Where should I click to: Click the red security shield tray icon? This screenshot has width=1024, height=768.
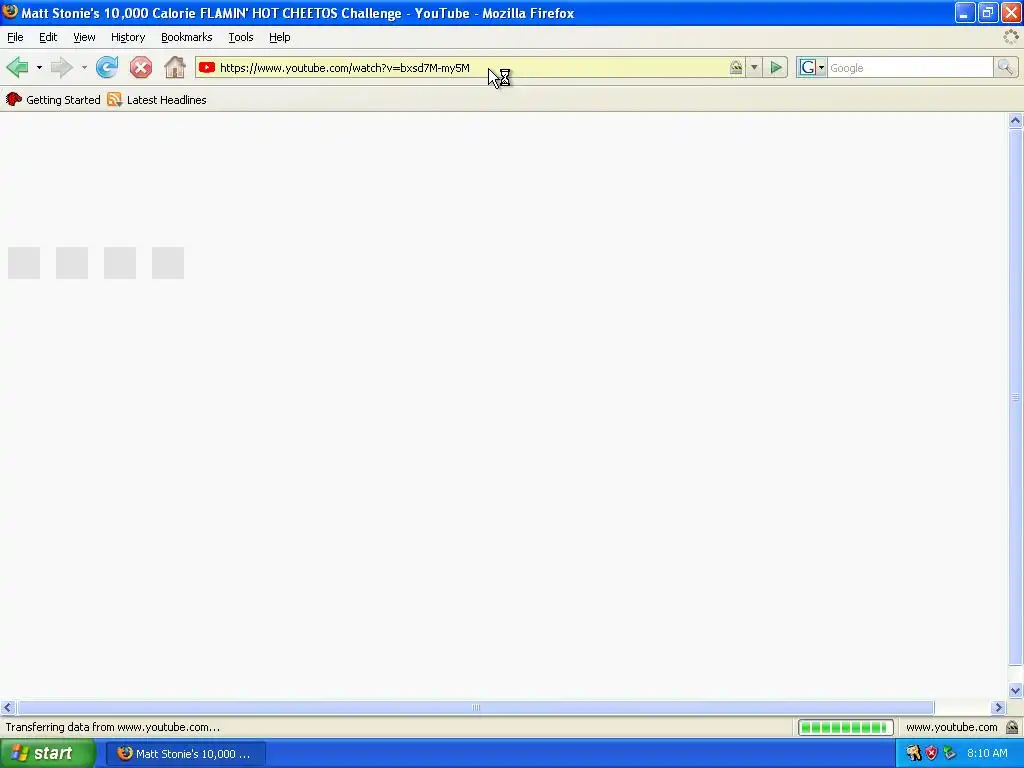click(931, 753)
